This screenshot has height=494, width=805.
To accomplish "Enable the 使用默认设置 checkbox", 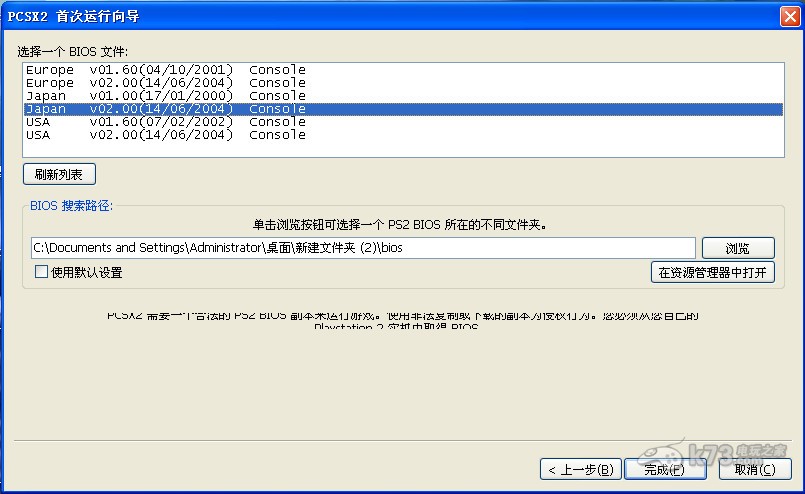I will 41,272.
